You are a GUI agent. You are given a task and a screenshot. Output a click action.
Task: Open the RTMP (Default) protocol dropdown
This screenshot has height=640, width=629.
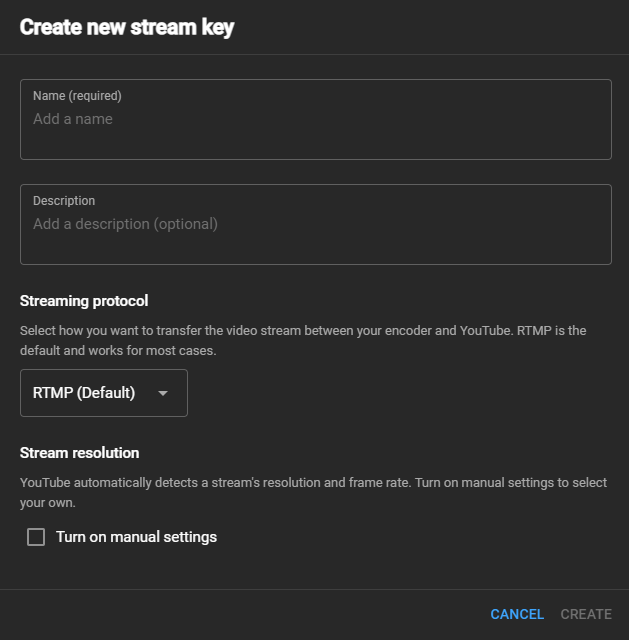tap(104, 393)
